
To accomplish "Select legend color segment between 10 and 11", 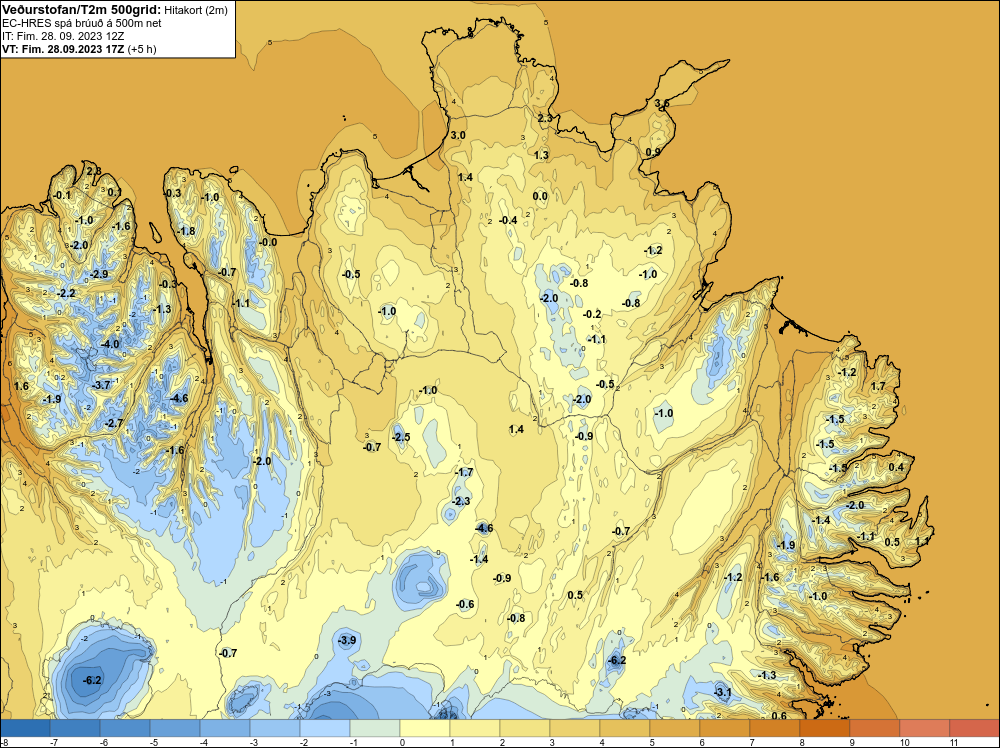I will pos(925,728).
